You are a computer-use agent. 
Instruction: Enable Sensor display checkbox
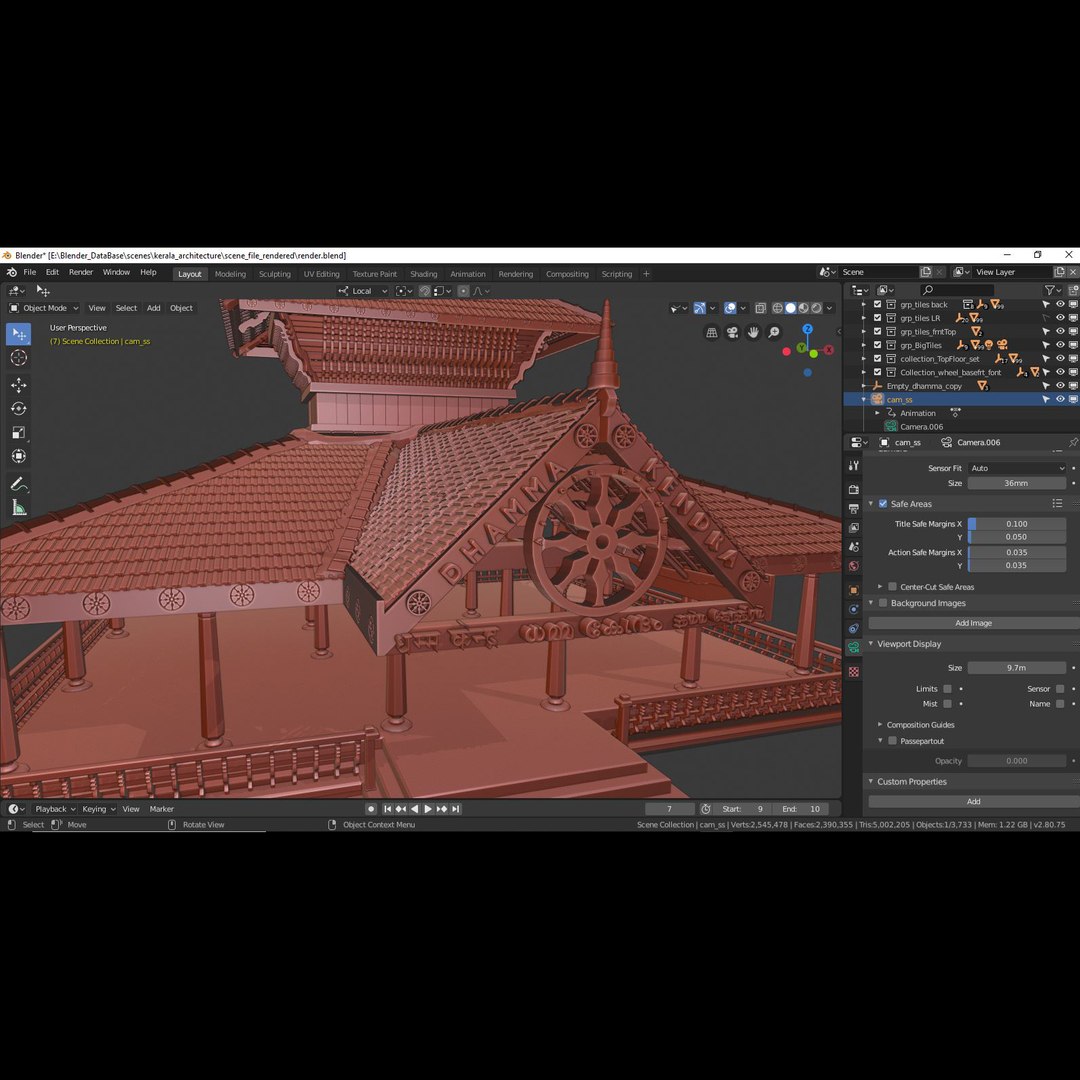(x=1060, y=689)
